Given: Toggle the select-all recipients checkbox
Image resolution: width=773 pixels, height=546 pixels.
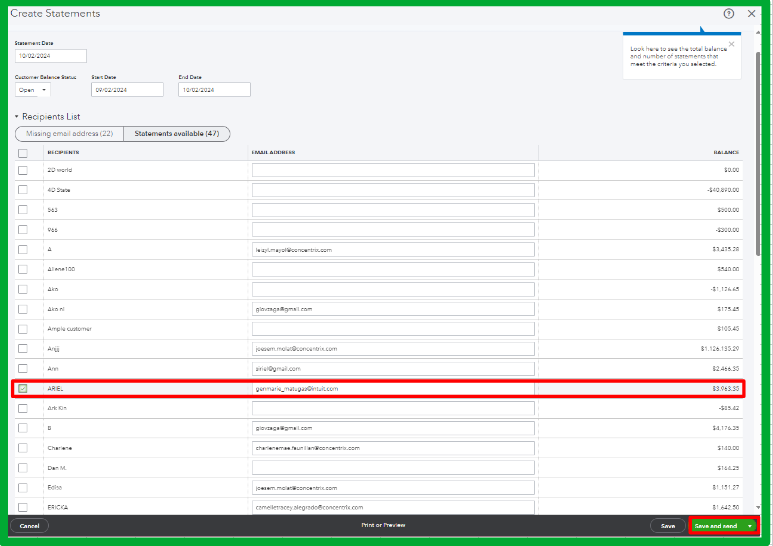Looking at the screenshot, I should click(x=23, y=153).
